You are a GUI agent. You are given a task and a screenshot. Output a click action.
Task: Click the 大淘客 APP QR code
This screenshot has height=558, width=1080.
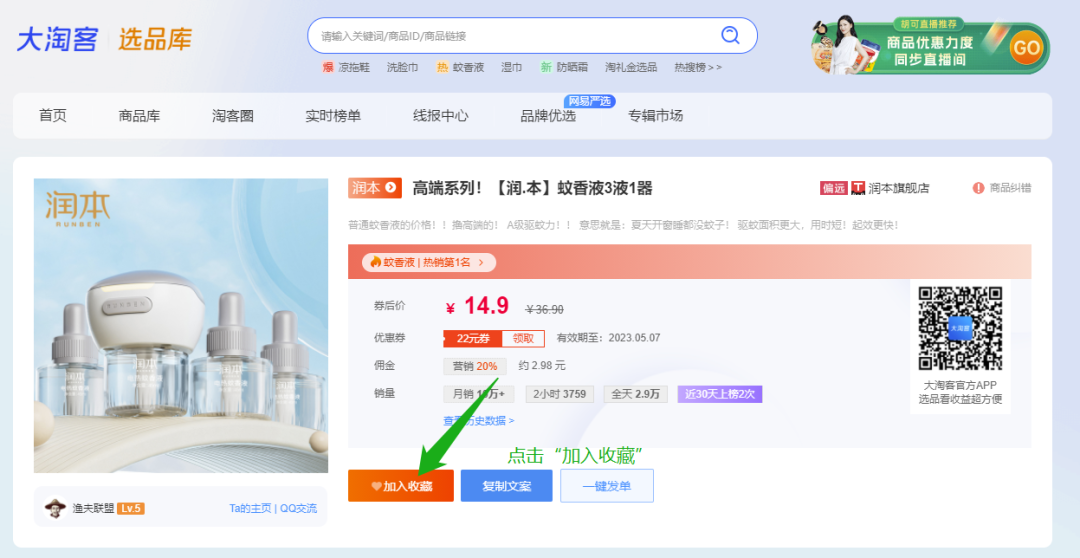[960, 328]
